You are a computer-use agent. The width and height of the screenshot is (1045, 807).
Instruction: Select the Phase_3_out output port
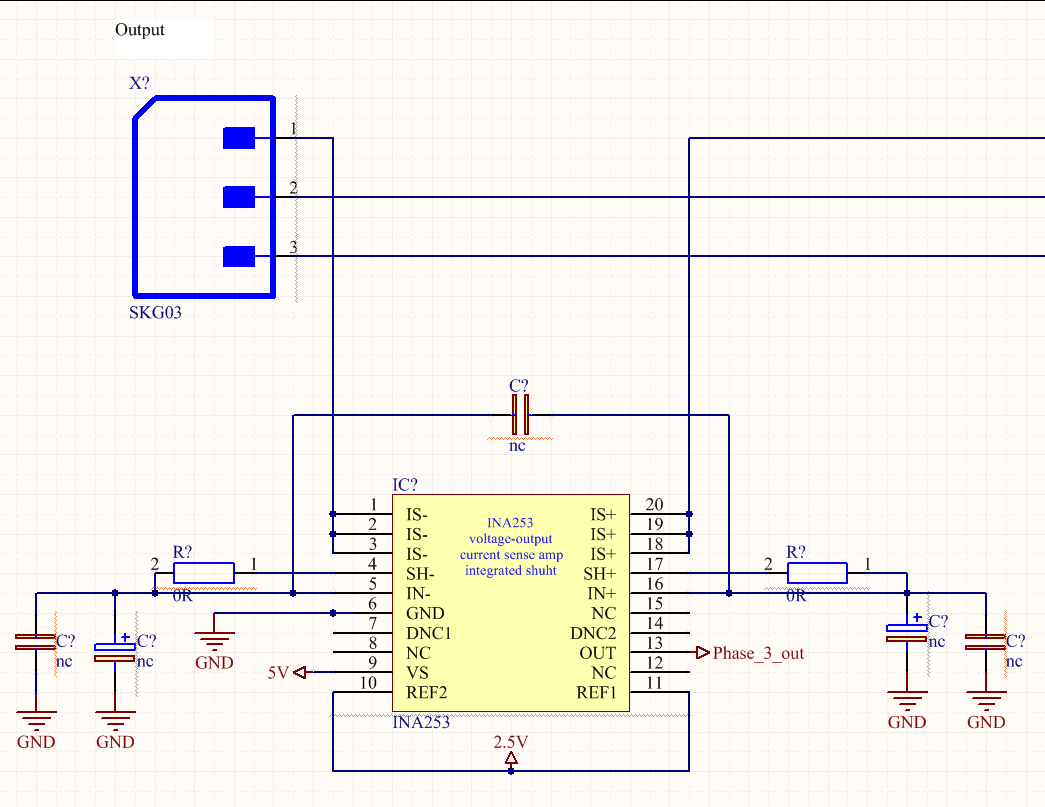click(750, 653)
